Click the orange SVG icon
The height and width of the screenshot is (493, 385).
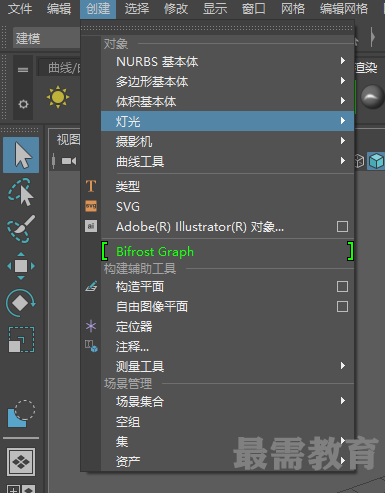[91, 206]
